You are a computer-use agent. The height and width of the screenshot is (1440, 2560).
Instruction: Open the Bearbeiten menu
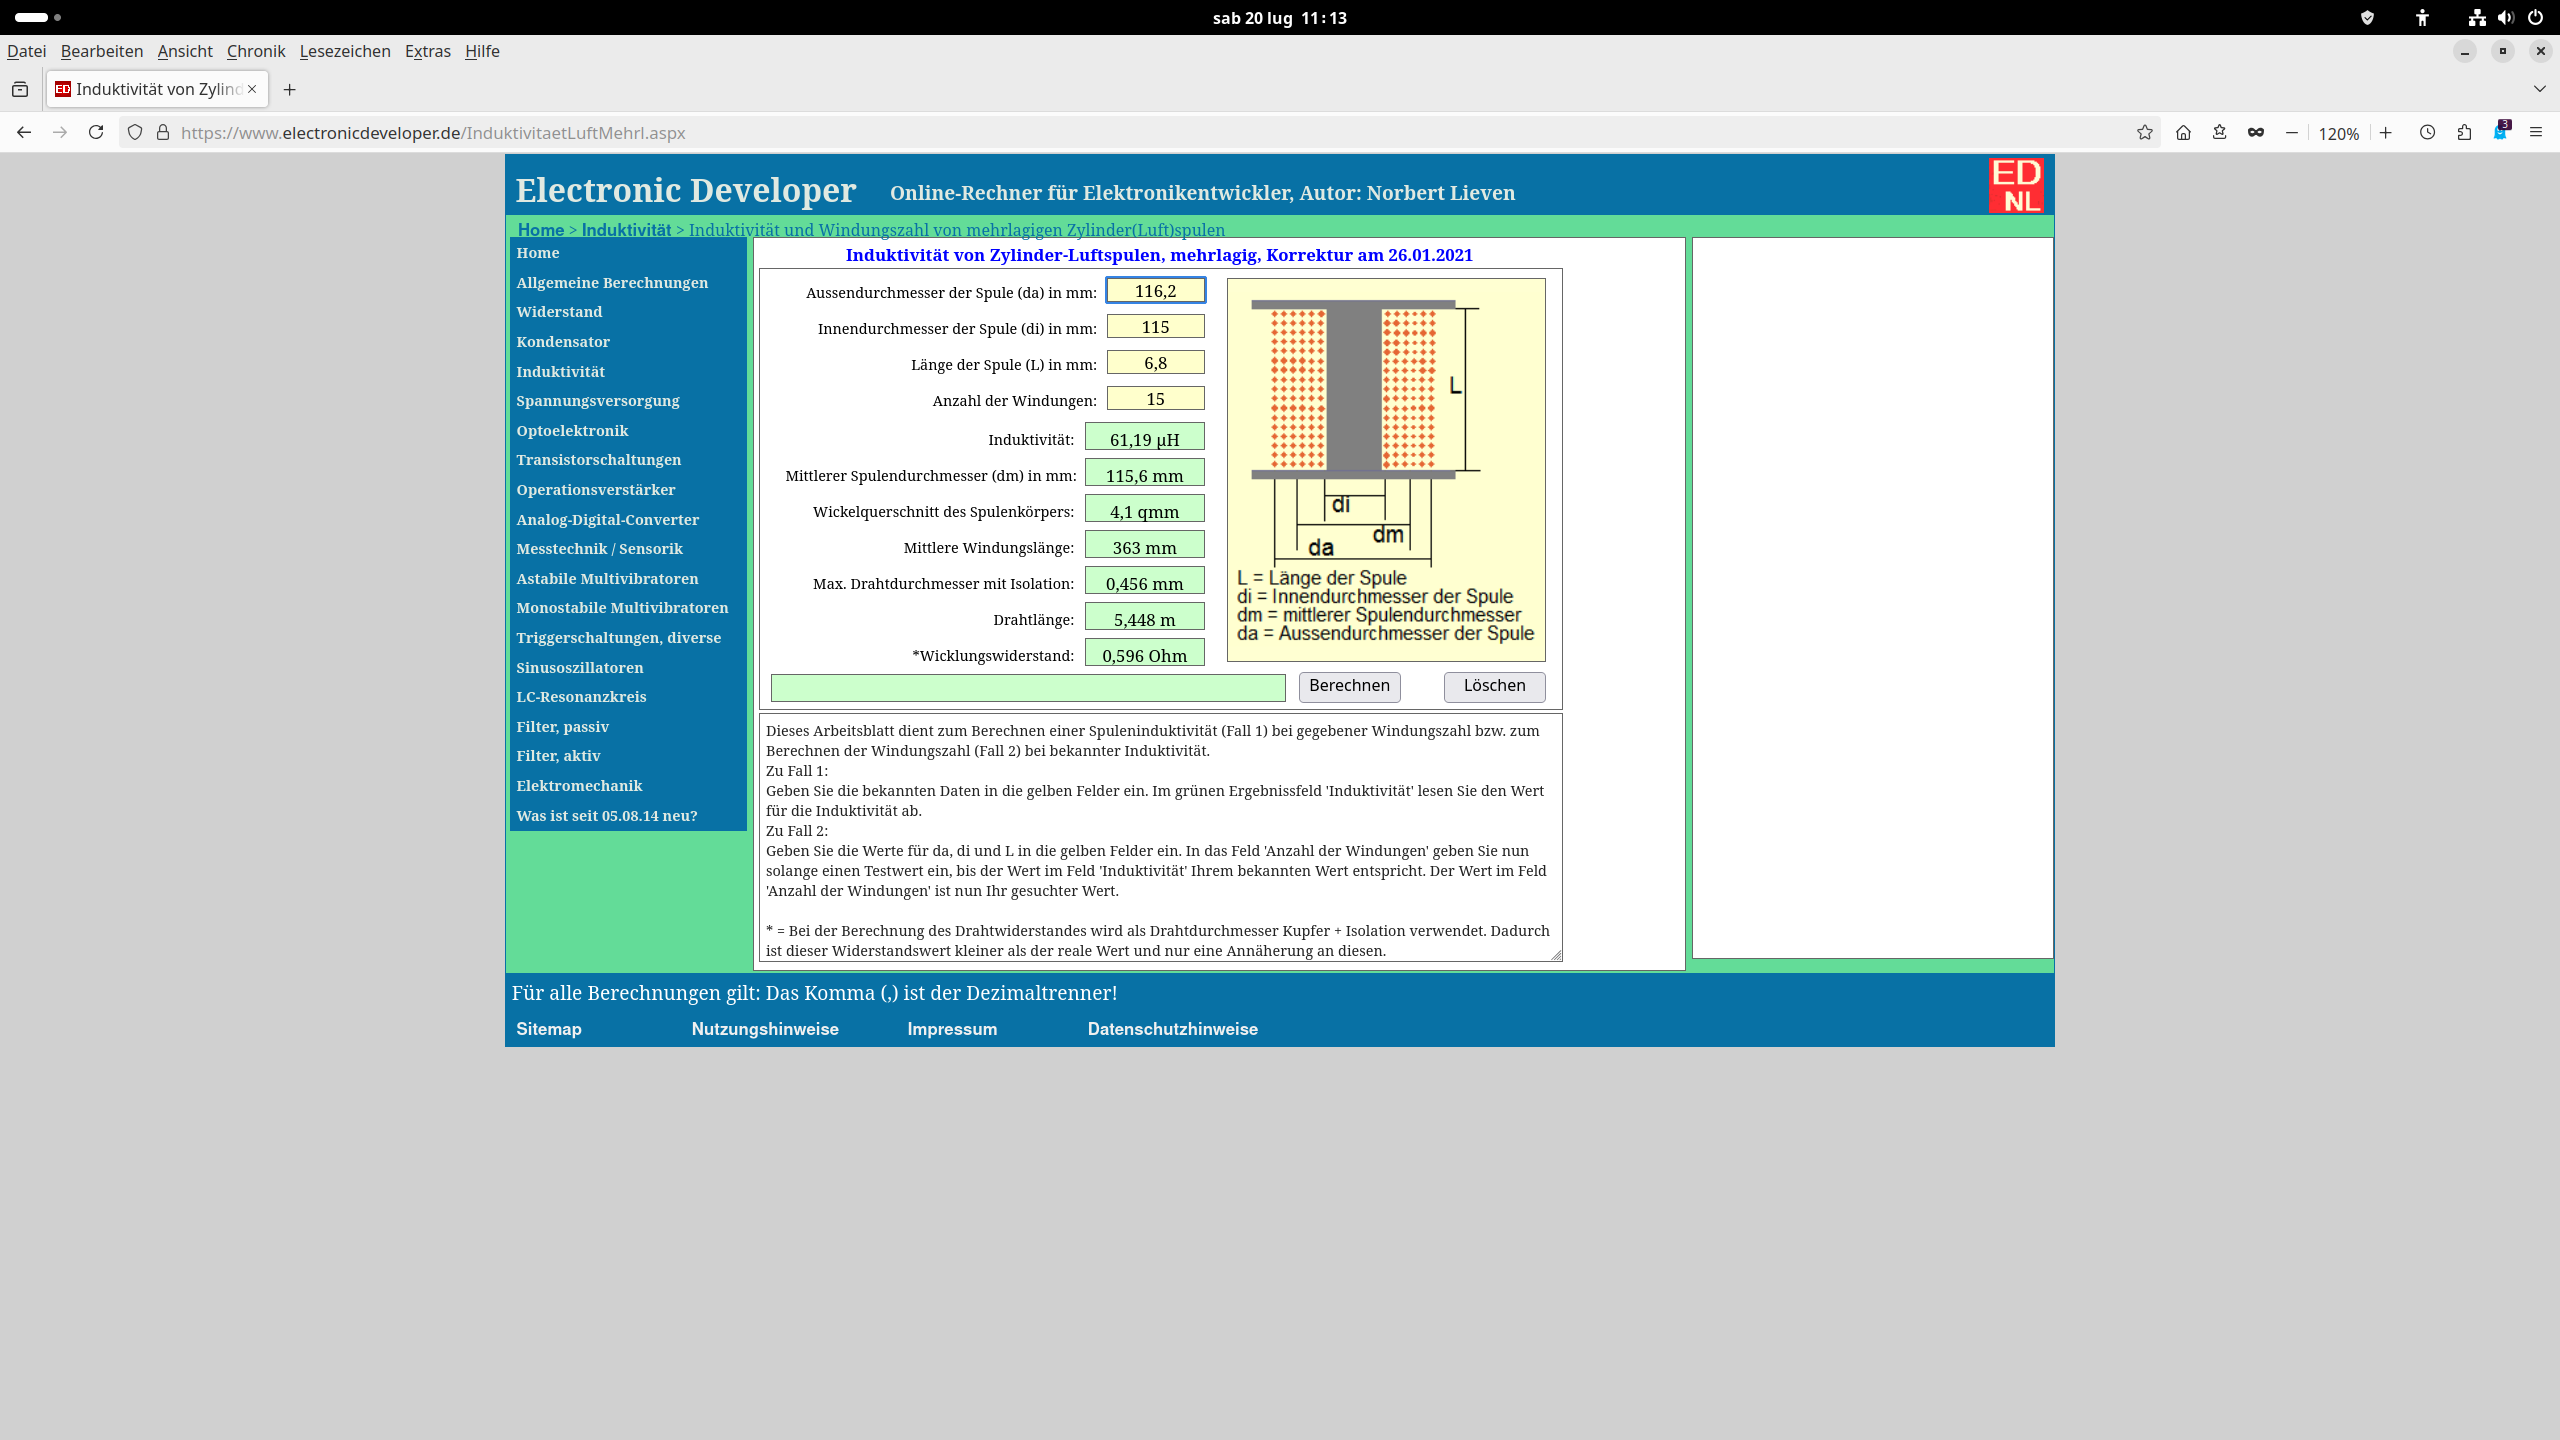pos(102,51)
